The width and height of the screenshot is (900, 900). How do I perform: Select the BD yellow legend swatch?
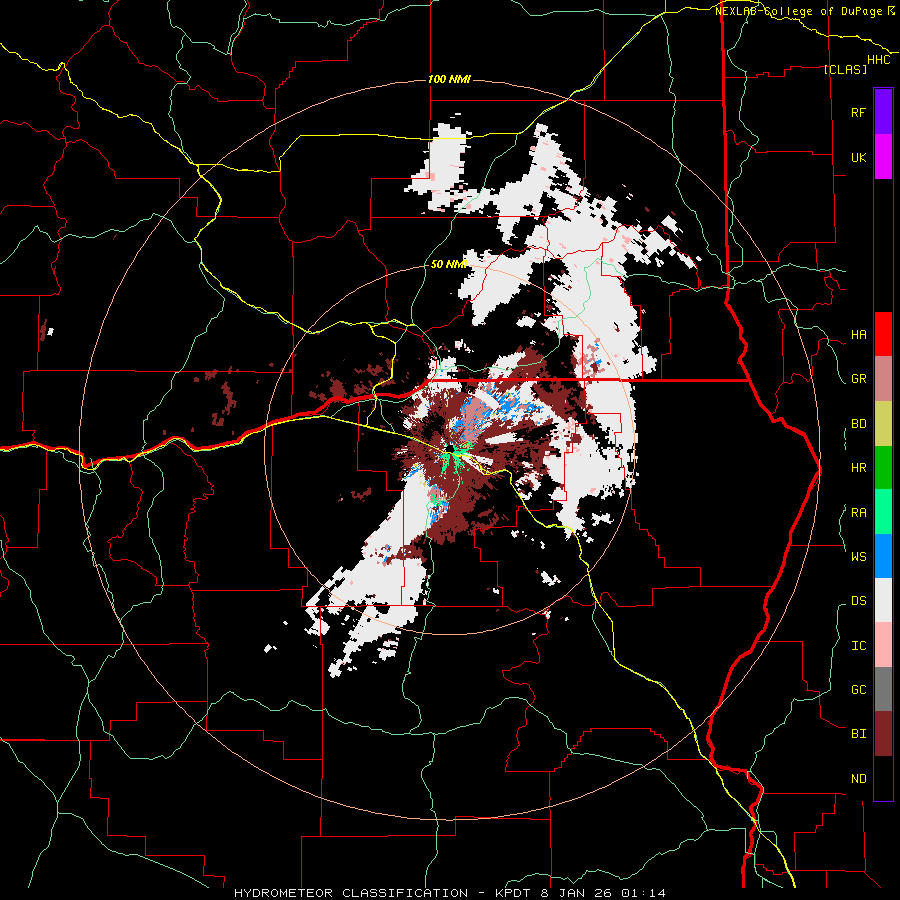tap(883, 423)
